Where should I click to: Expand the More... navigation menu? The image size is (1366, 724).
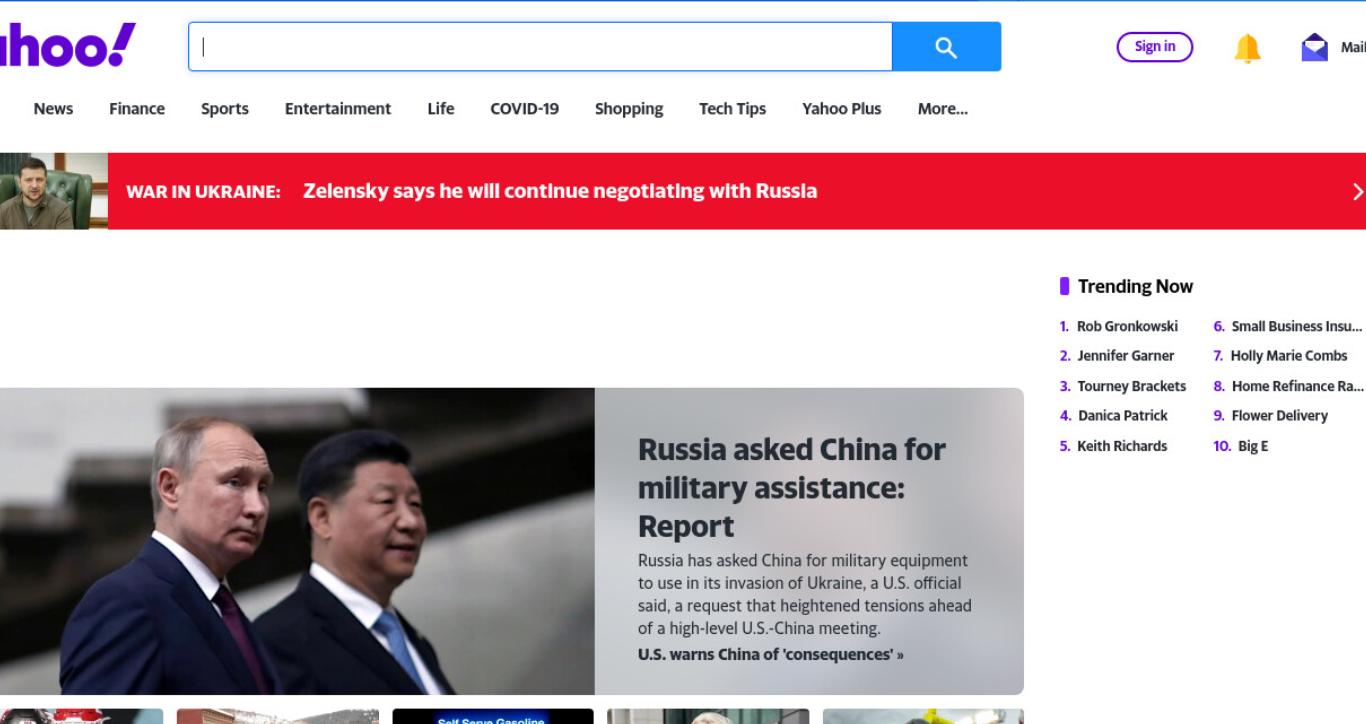(942, 109)
